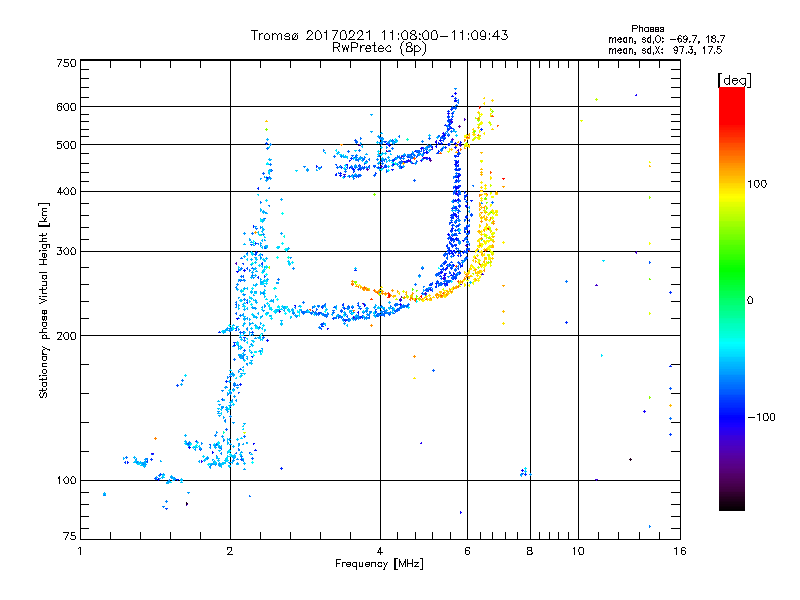Click the x-axis tick label '16'
The height and width of the screenshot is (600, 800).
(x=680, y=551)
